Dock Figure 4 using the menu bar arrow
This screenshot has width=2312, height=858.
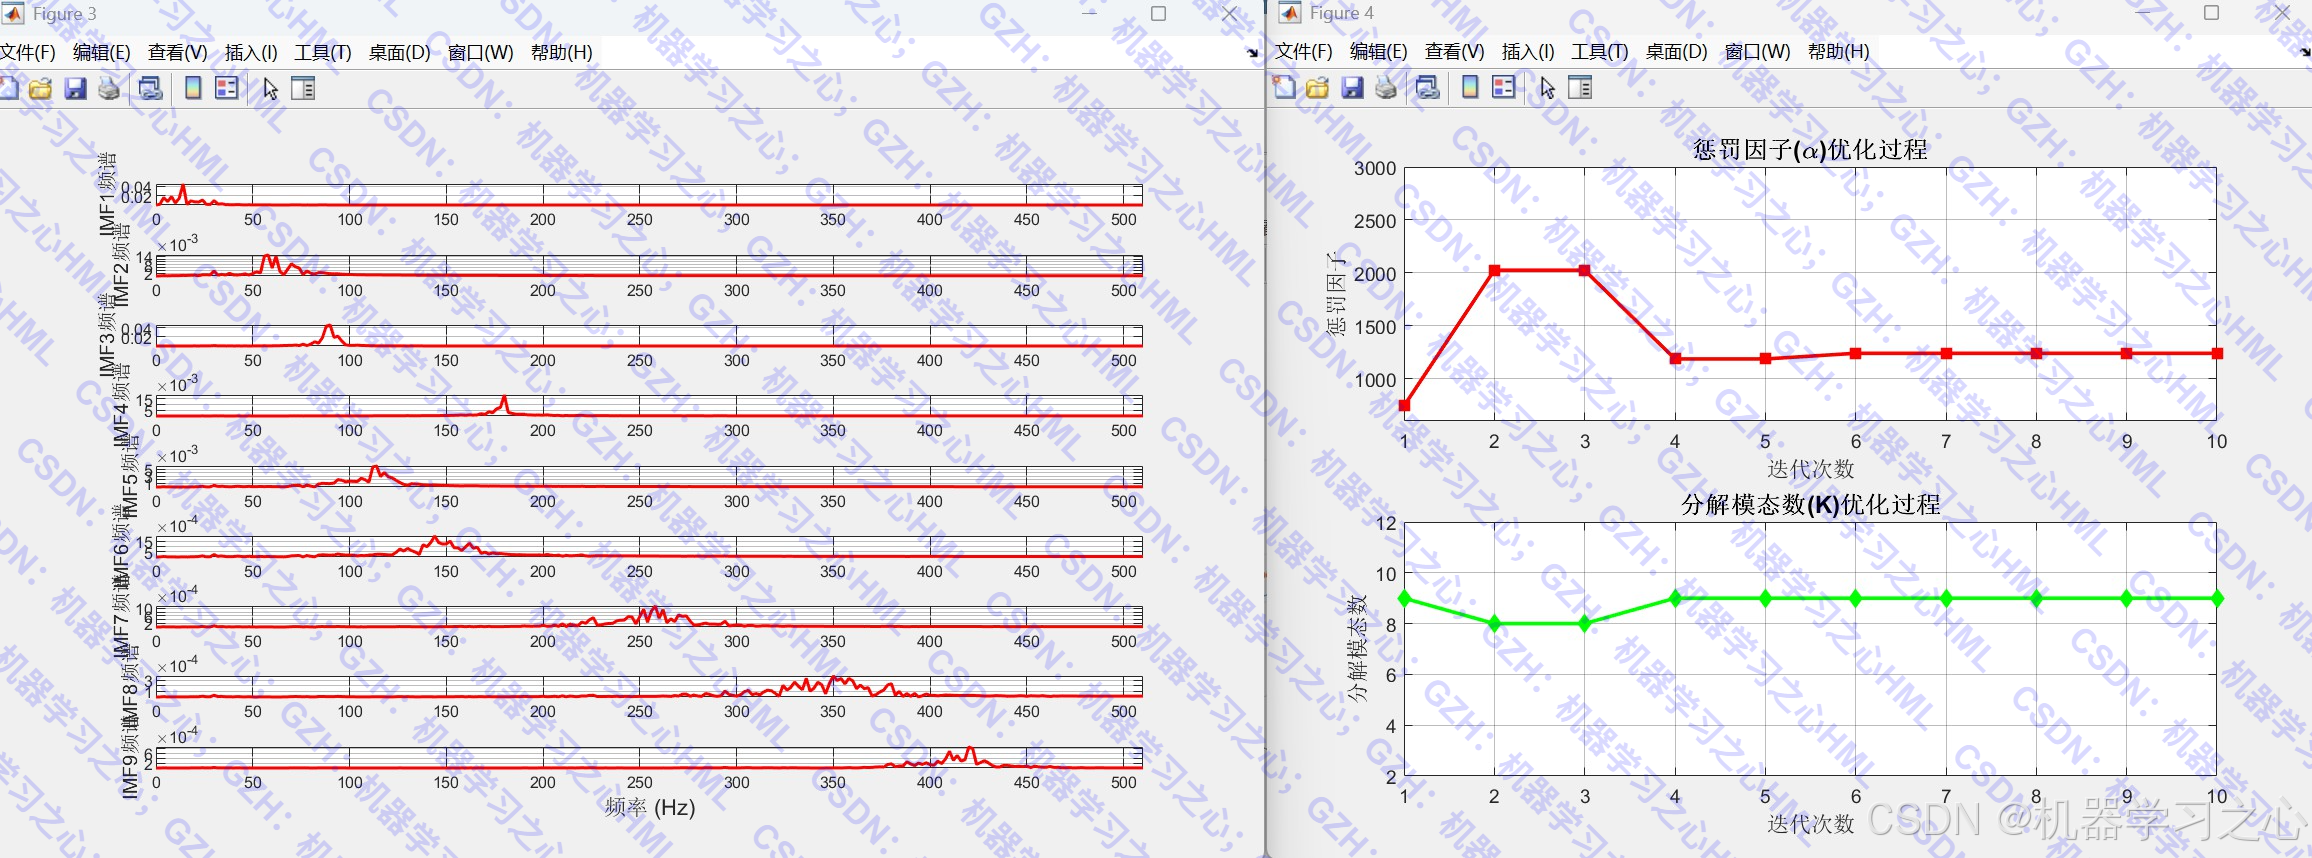pos(2305,52)
